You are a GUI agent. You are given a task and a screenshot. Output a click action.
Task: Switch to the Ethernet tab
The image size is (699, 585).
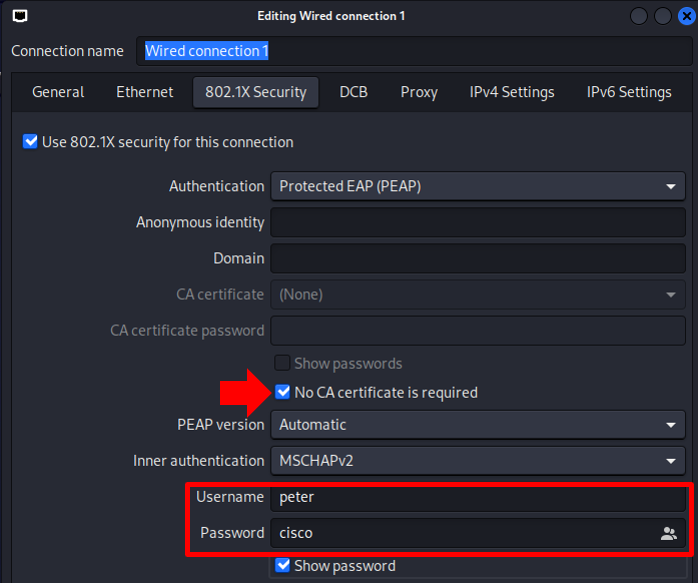pos(144,92)
